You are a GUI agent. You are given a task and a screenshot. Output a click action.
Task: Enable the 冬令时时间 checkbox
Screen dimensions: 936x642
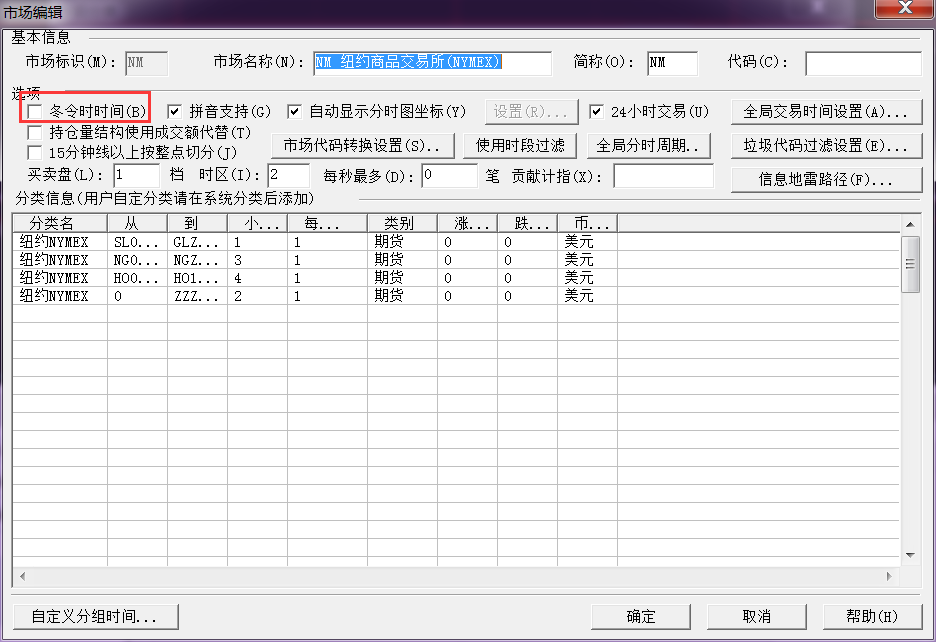[x=36, y=112]
